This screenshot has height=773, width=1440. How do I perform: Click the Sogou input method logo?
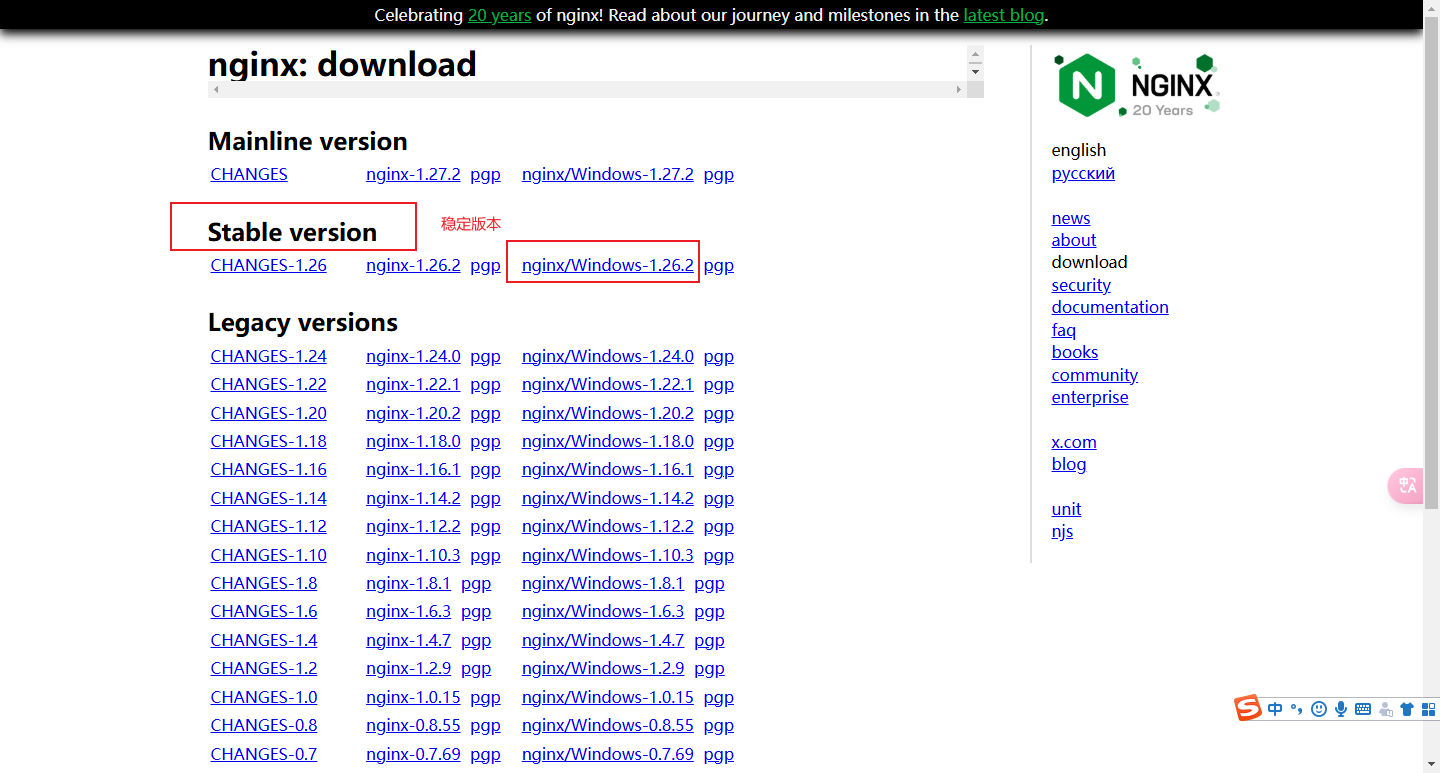point(1247,708)
